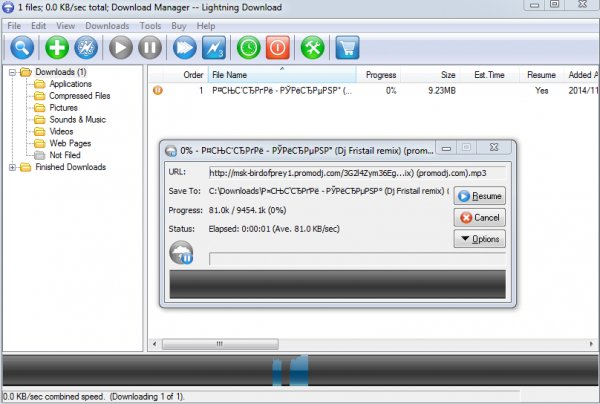
Task: Minimize the progress dialog window
Action: 446,148
